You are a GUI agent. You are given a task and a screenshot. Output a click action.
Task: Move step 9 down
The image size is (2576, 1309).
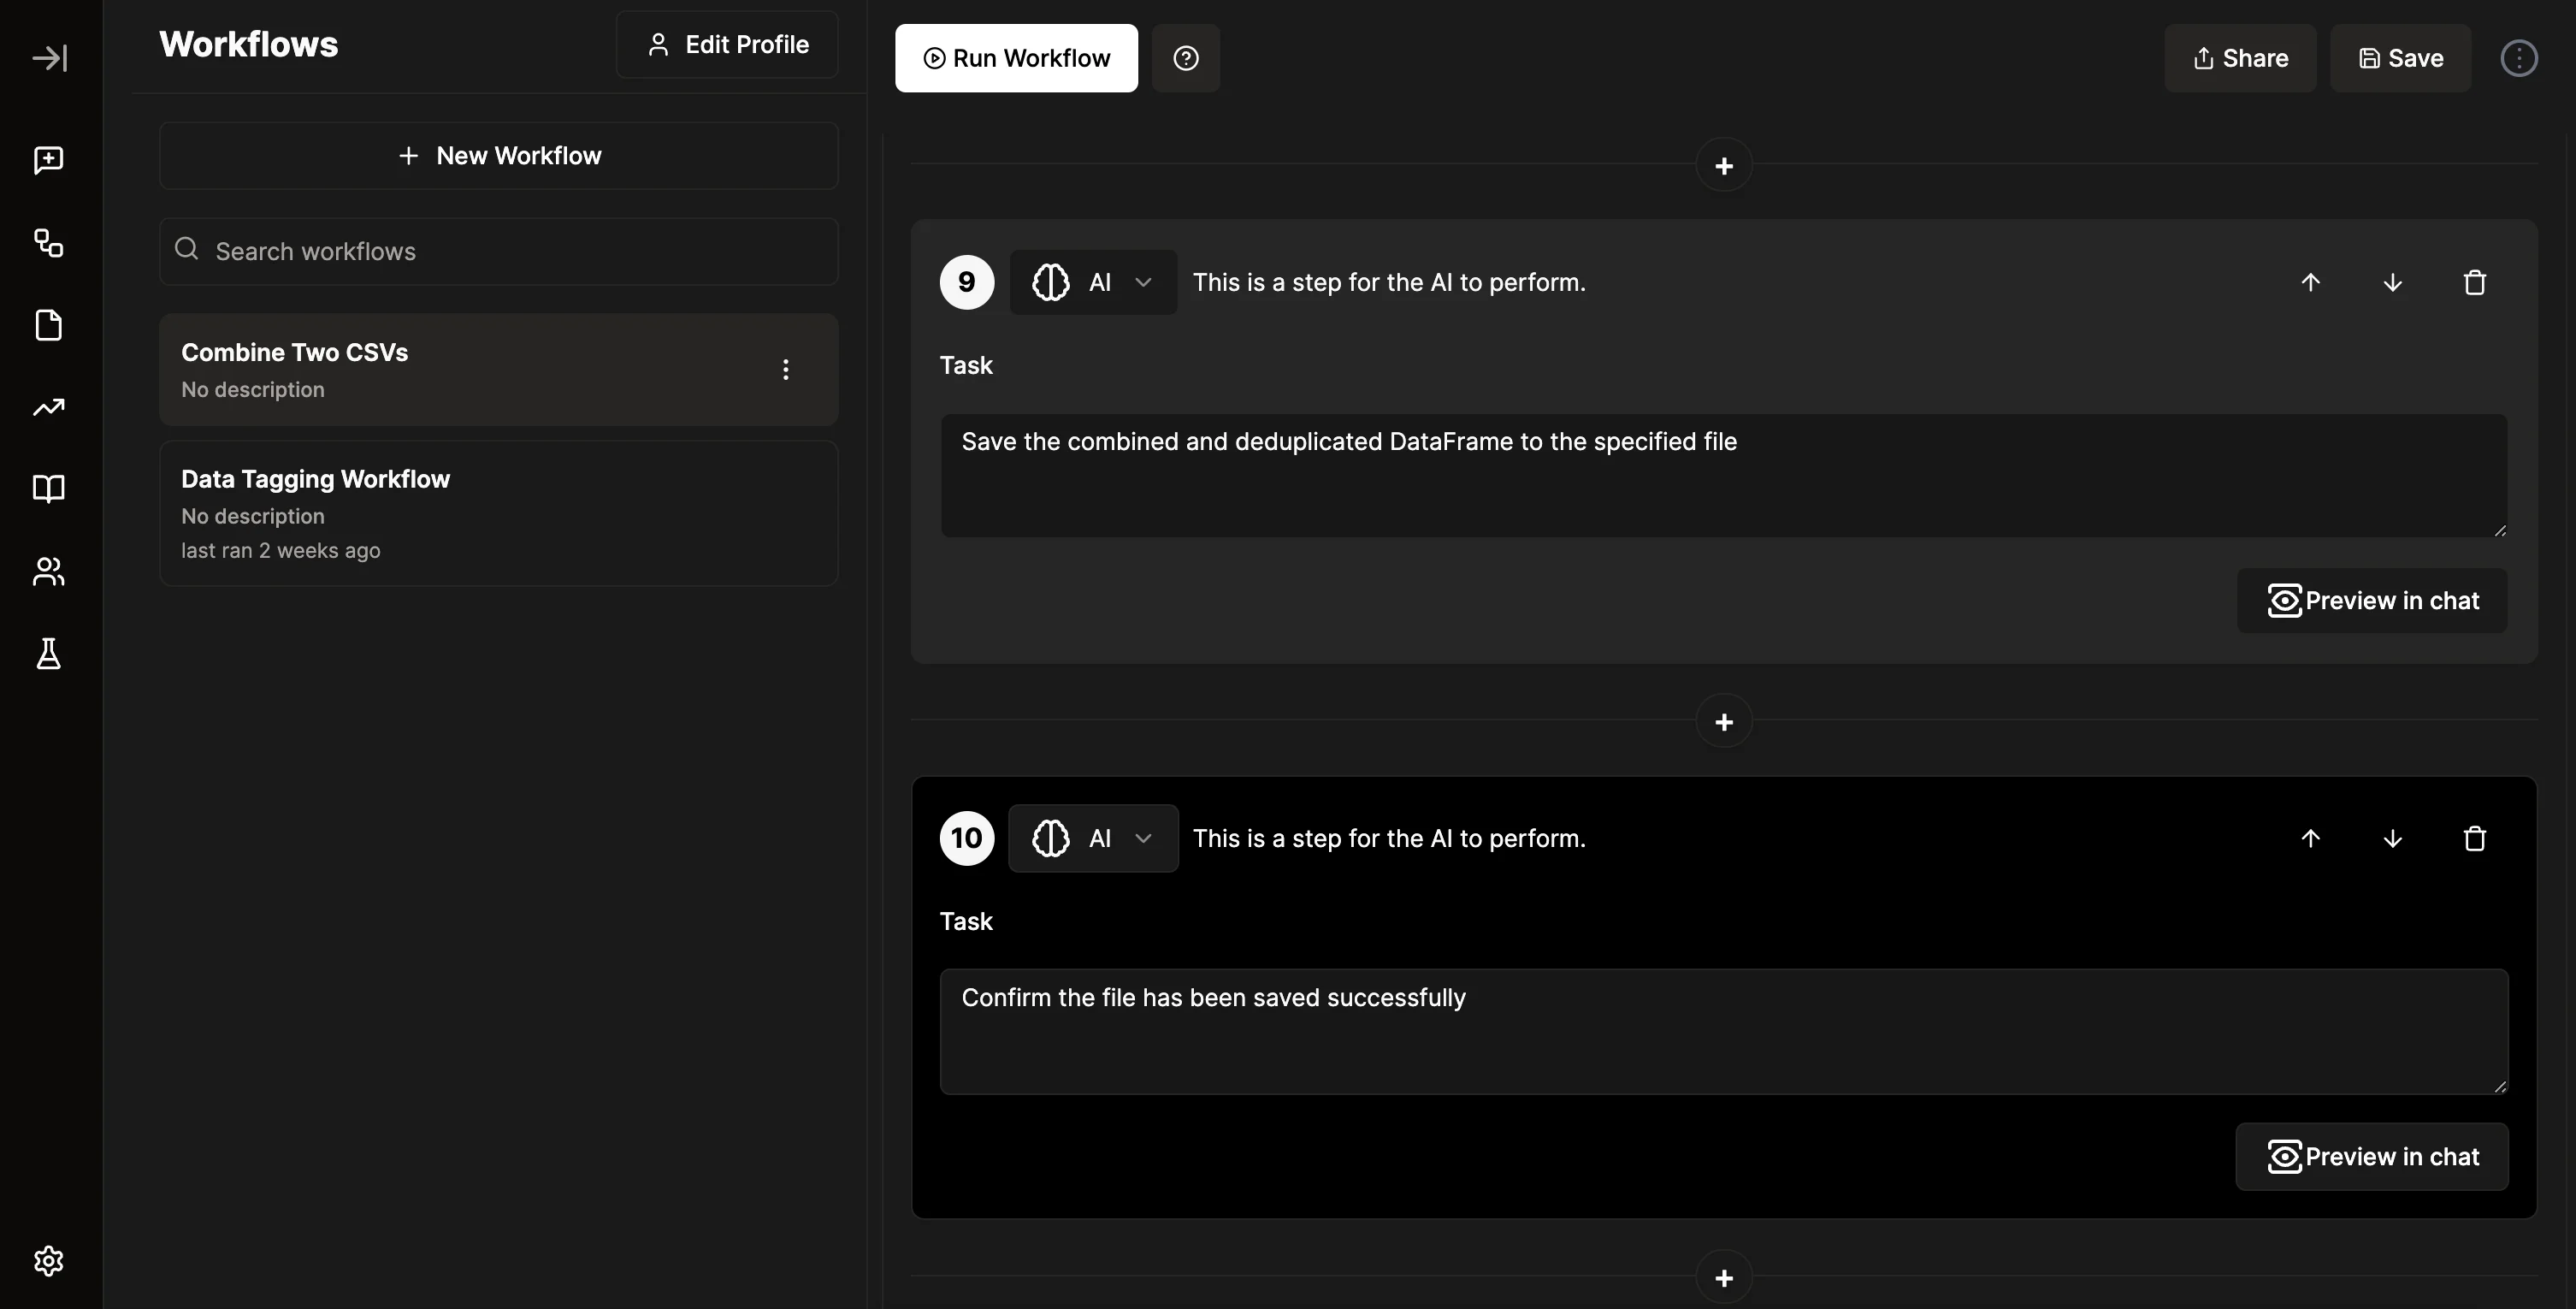2392,283
